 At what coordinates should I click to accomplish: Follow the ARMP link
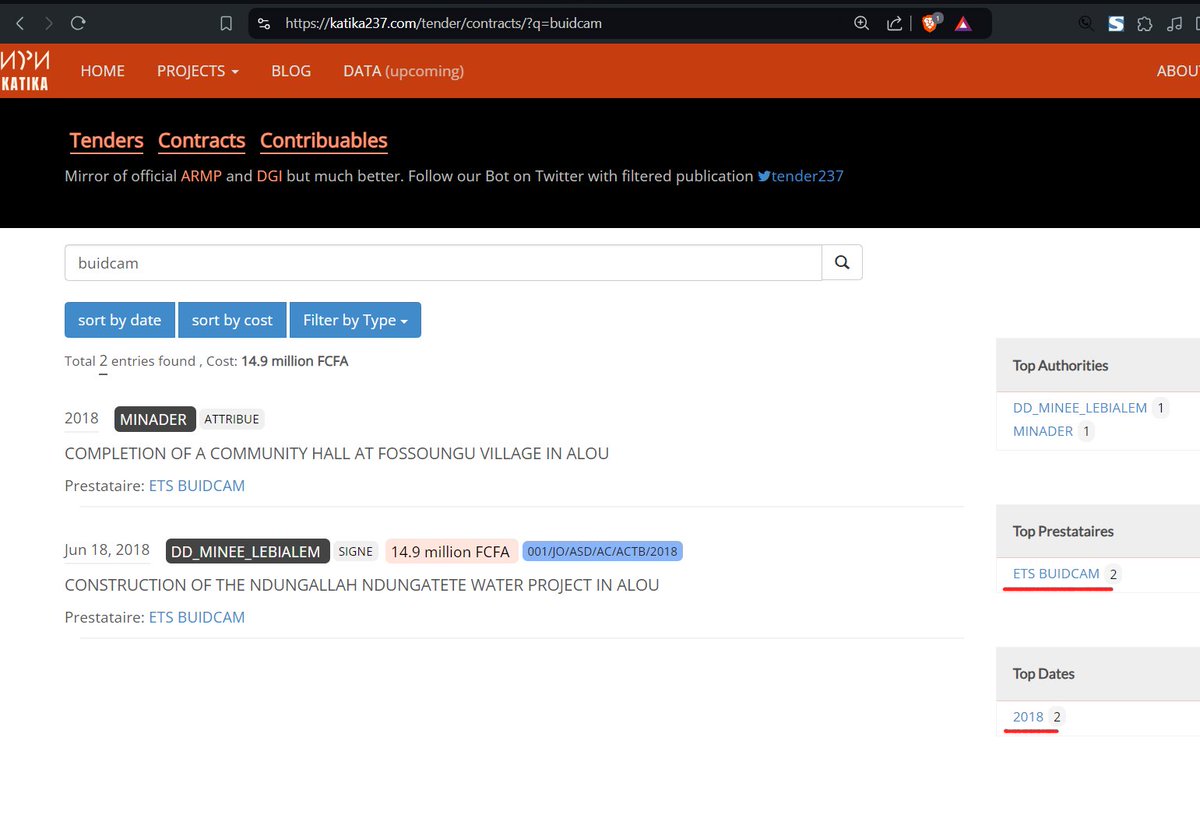pos(201,176)
